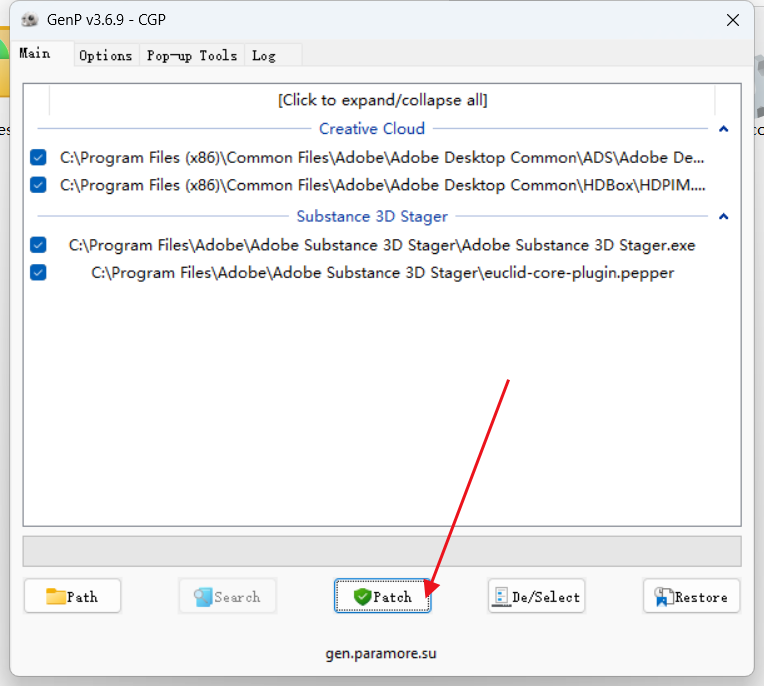The image size is (764, 686).
Task: Uncheck the ADS Adobe Desktop path checkbox
Action: click(38, 157)
